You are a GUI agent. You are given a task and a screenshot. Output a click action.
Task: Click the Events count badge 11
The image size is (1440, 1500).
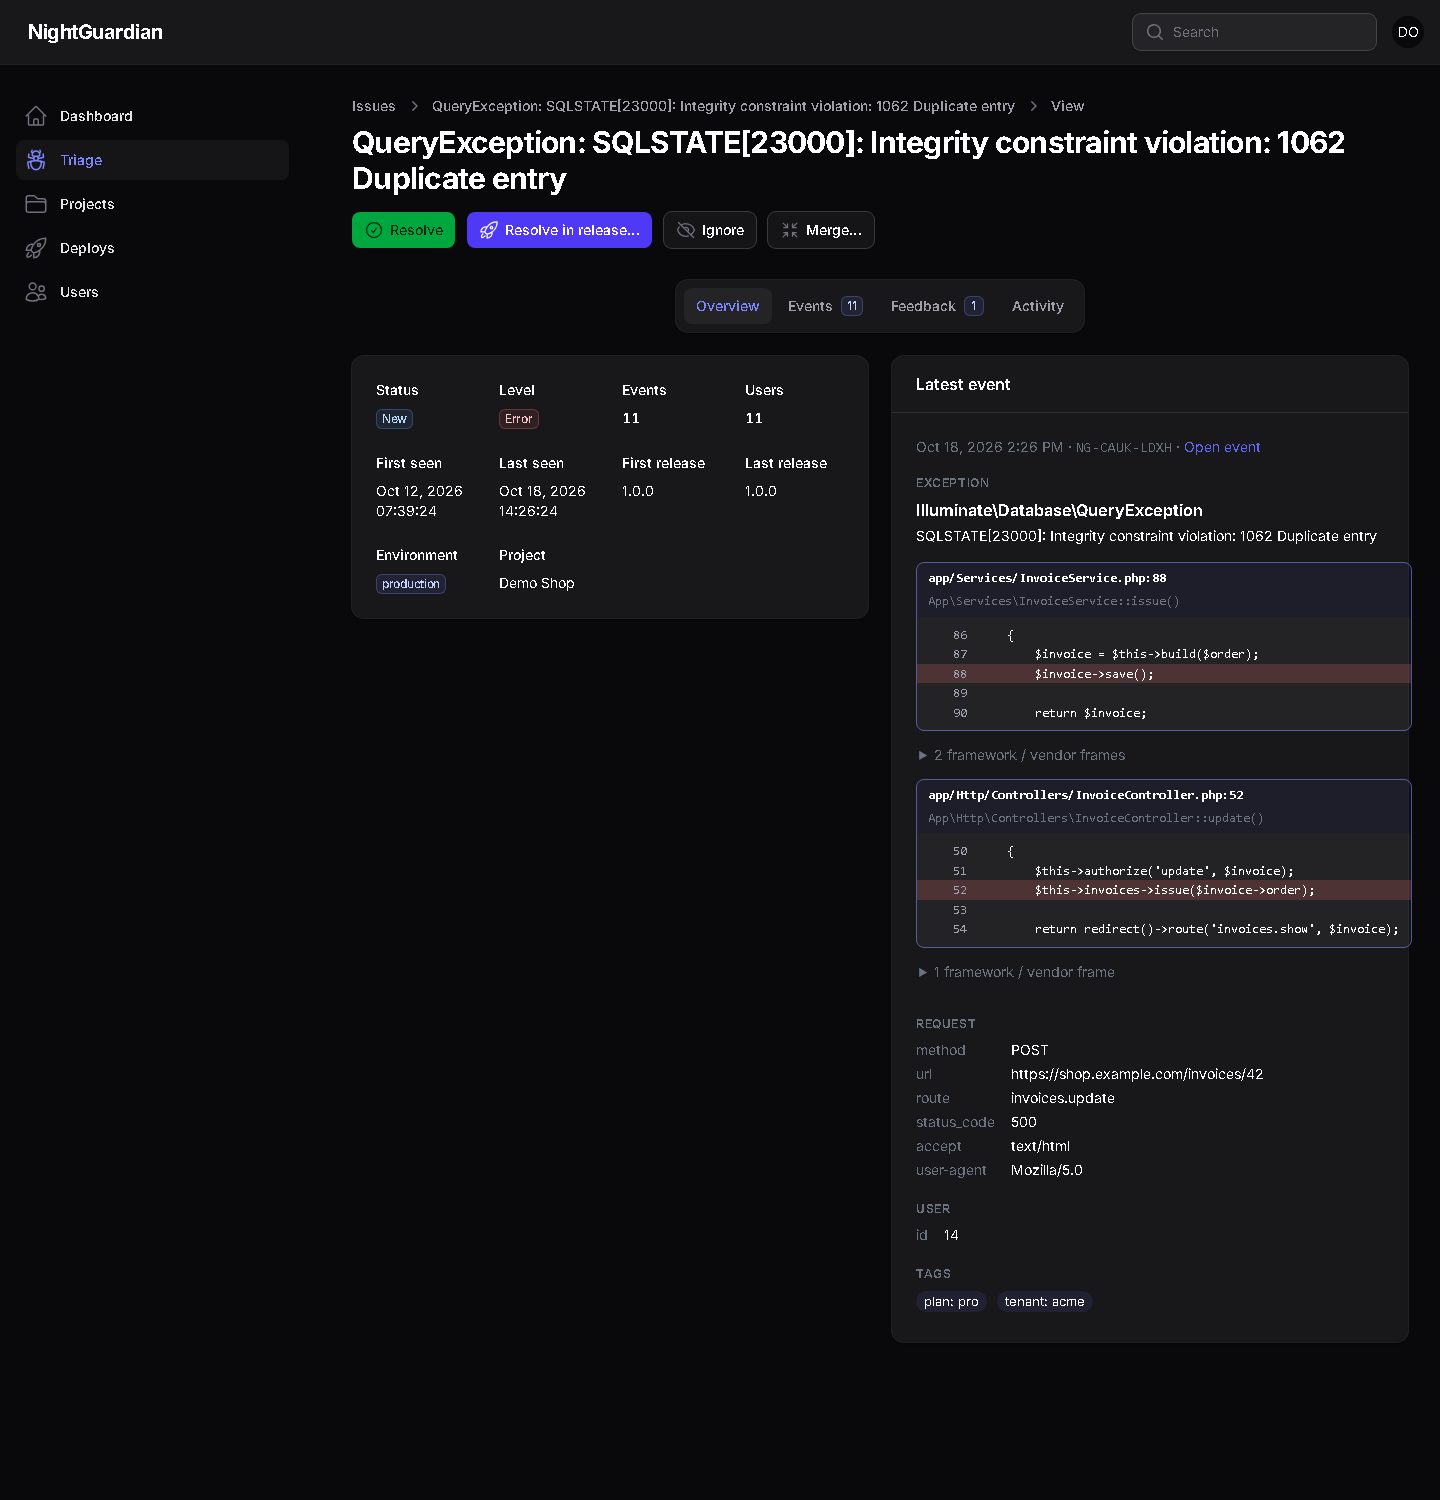tap(852, 306)
